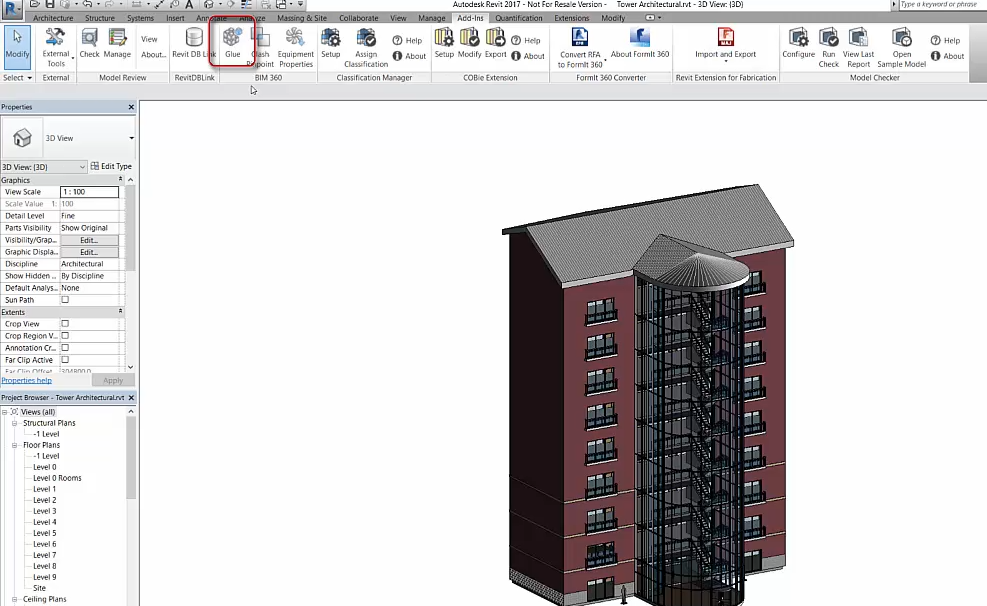This screenshot has height=606, width=987.
Task: Open the Revit DB Link tool
Action: tap(194, 43)
